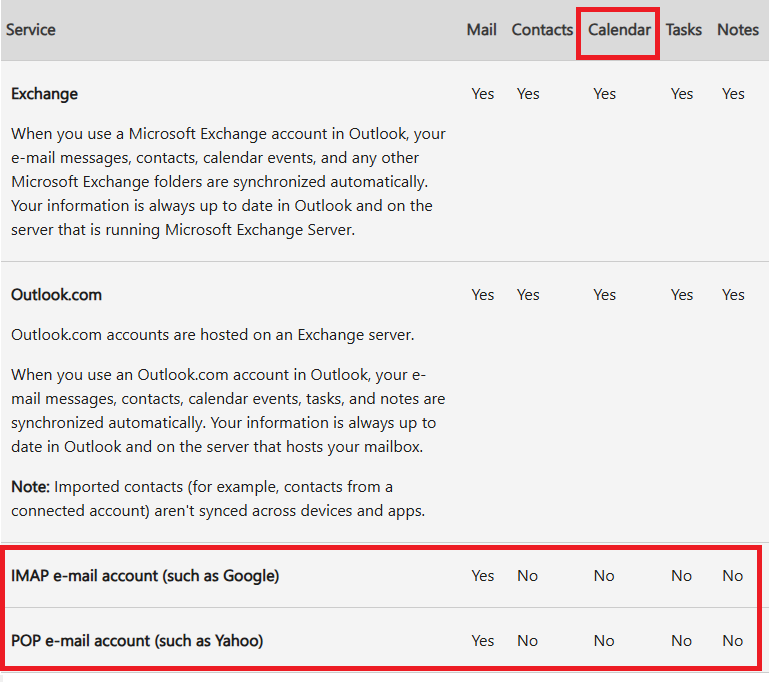Viewport: 776px width, 682px height.
Task: Select POP row Notes No cell
Action: click(732, 640)
